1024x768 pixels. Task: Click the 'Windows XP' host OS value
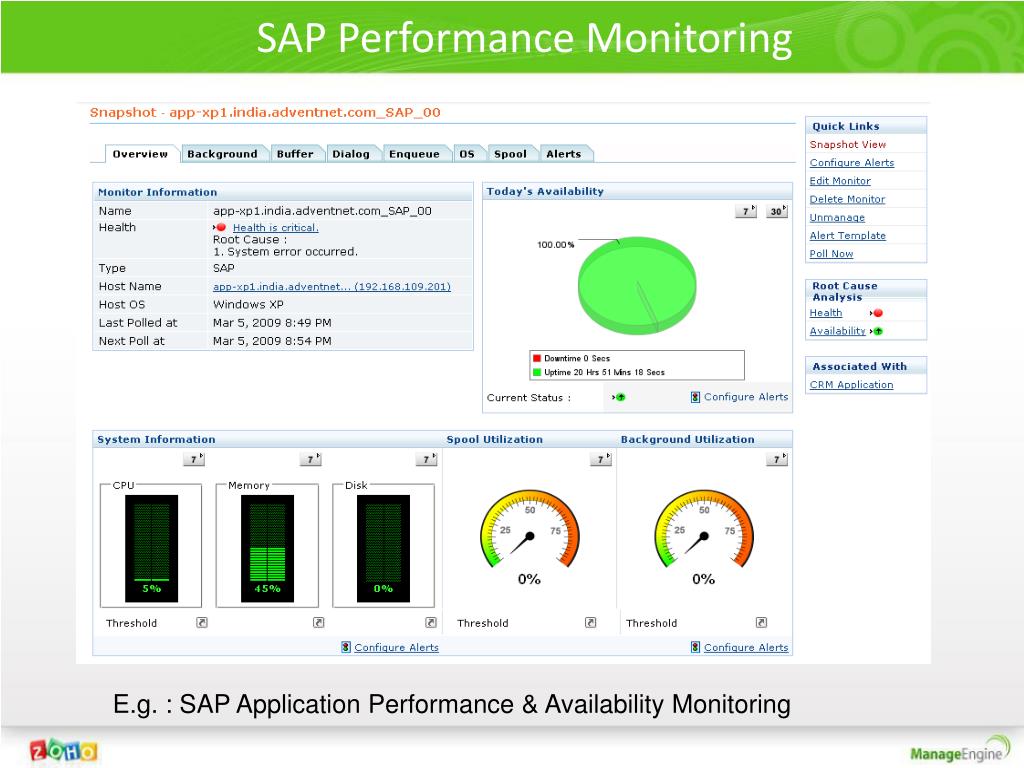tap(248, 305)
